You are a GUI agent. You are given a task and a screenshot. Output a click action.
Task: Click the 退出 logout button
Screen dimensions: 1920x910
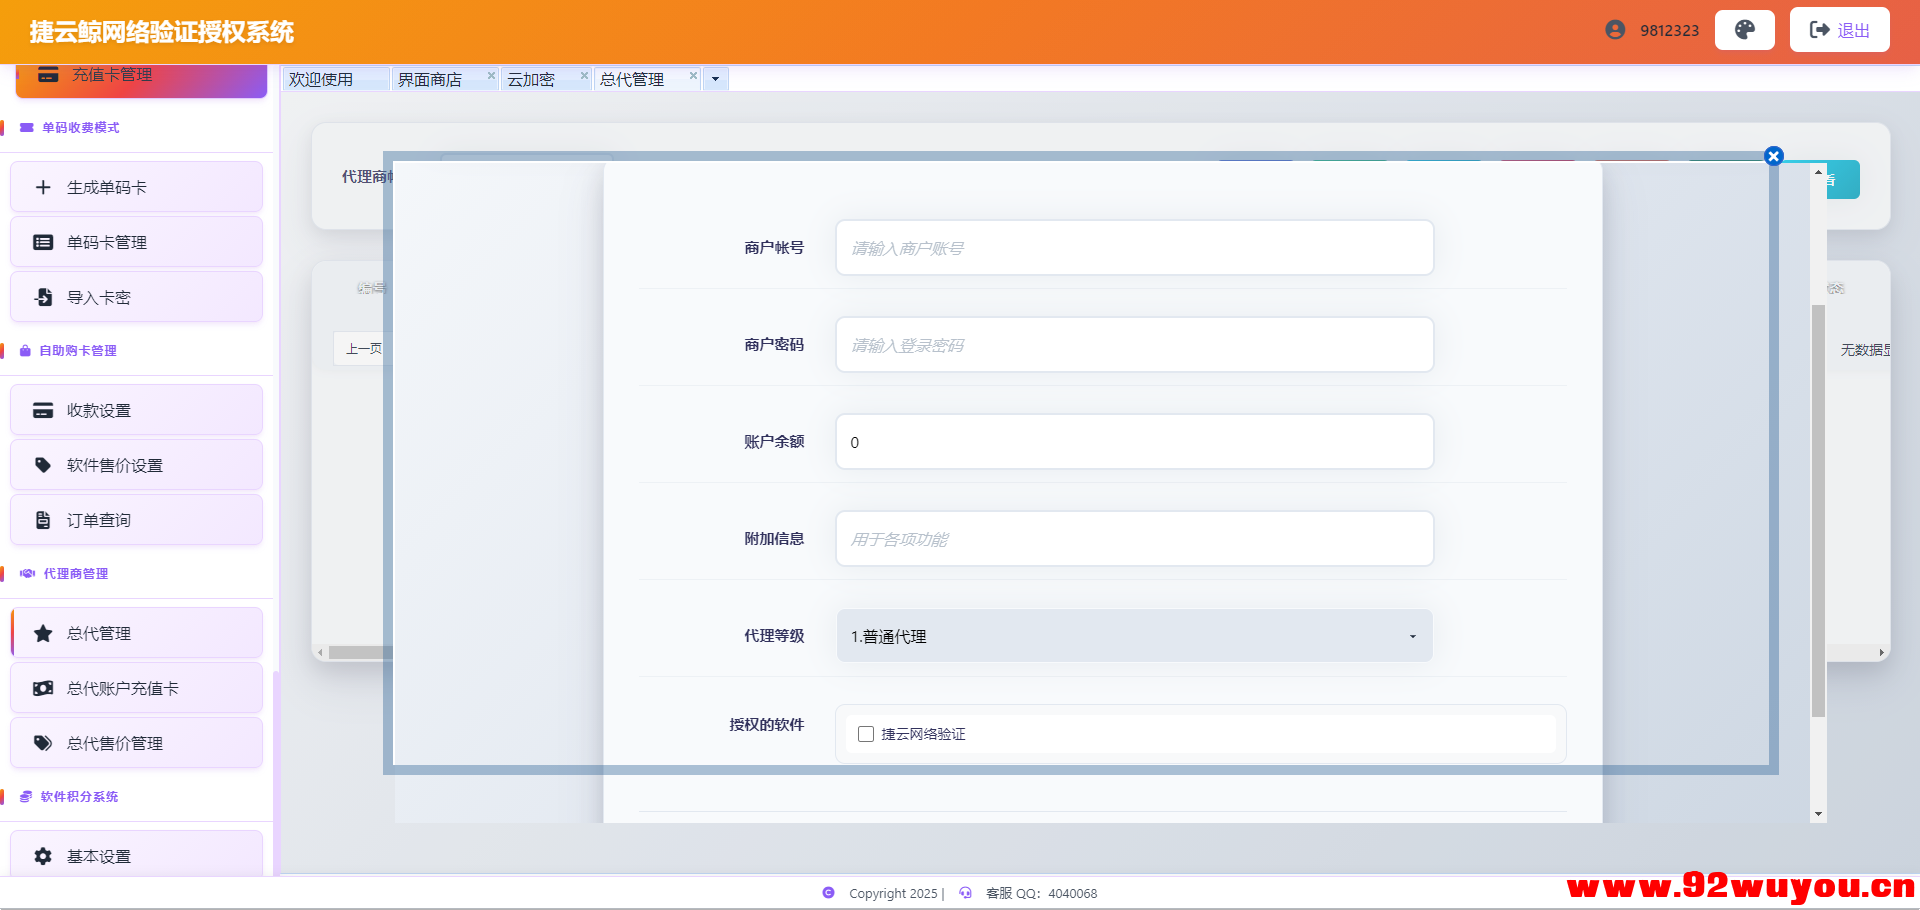(1839, 30)
